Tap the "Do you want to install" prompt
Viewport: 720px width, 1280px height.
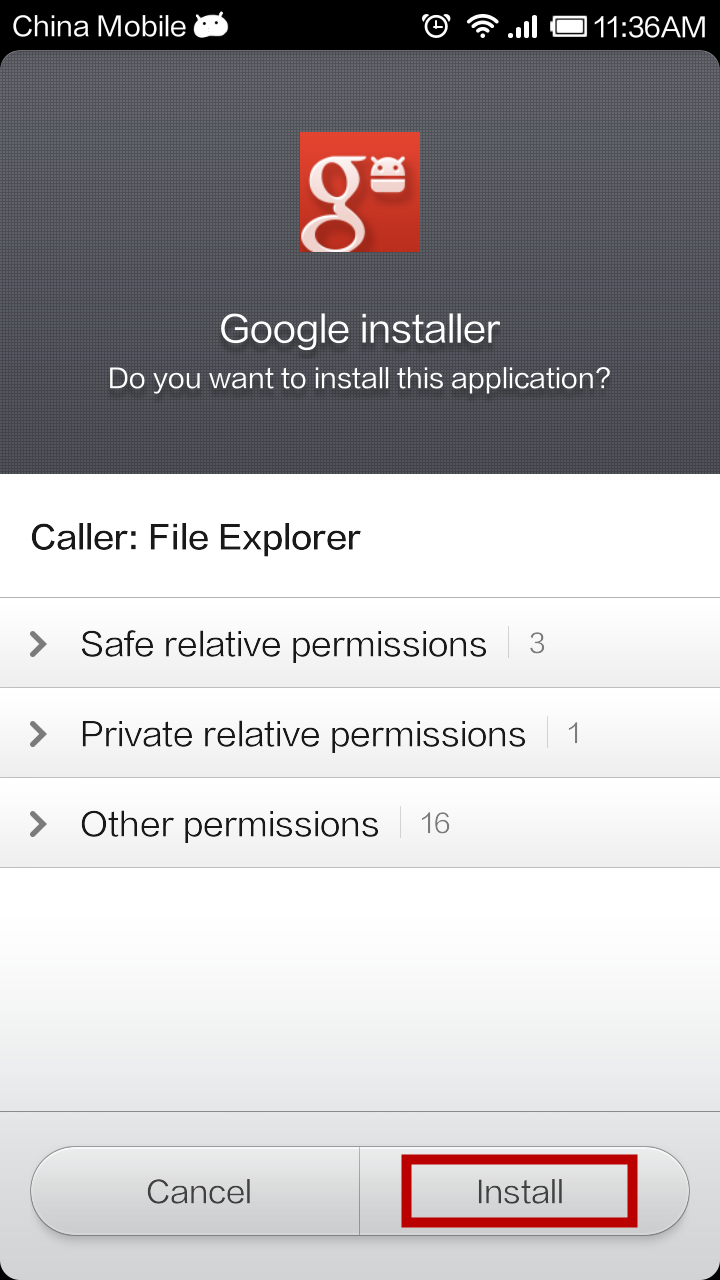coord(359,379)
